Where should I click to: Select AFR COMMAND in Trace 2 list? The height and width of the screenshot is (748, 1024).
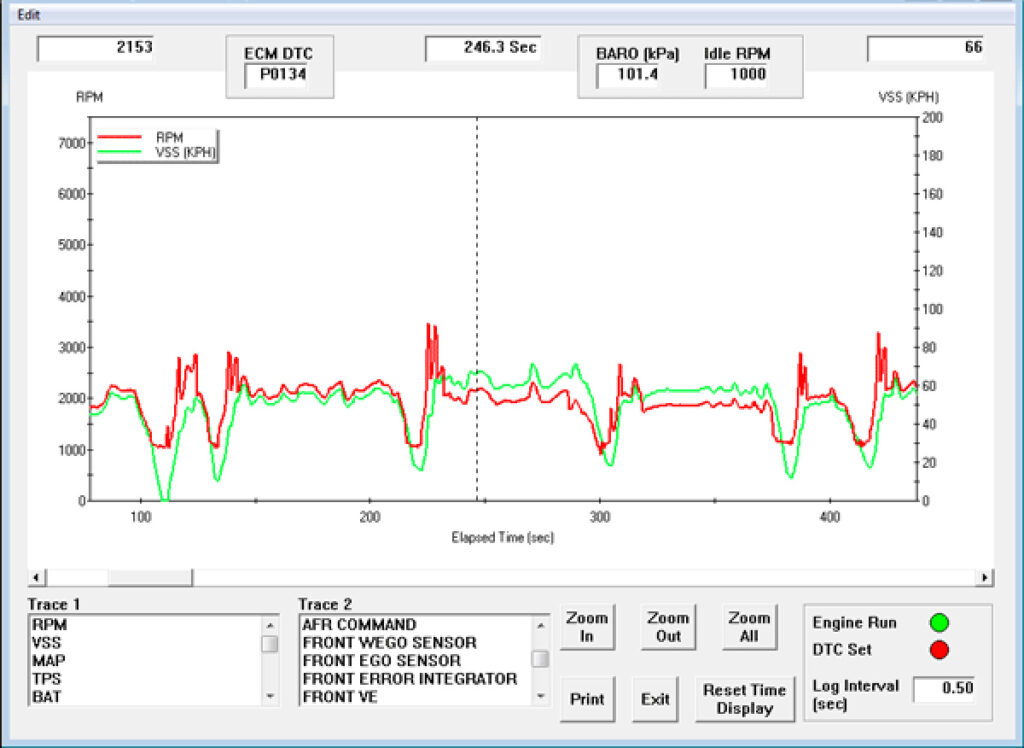click(x=359, y=624)
